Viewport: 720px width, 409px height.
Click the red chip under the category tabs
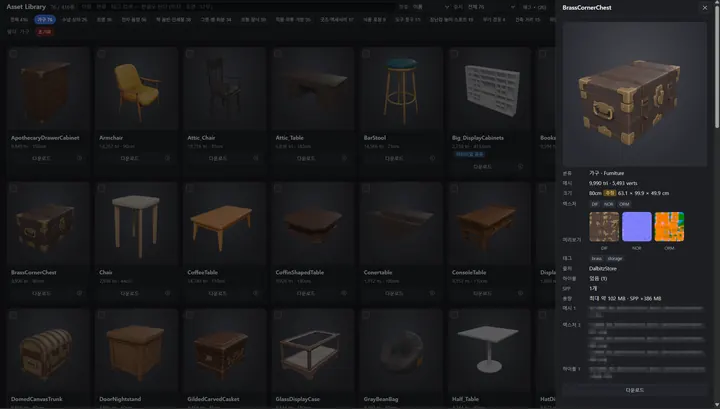(x=45, y=32)
